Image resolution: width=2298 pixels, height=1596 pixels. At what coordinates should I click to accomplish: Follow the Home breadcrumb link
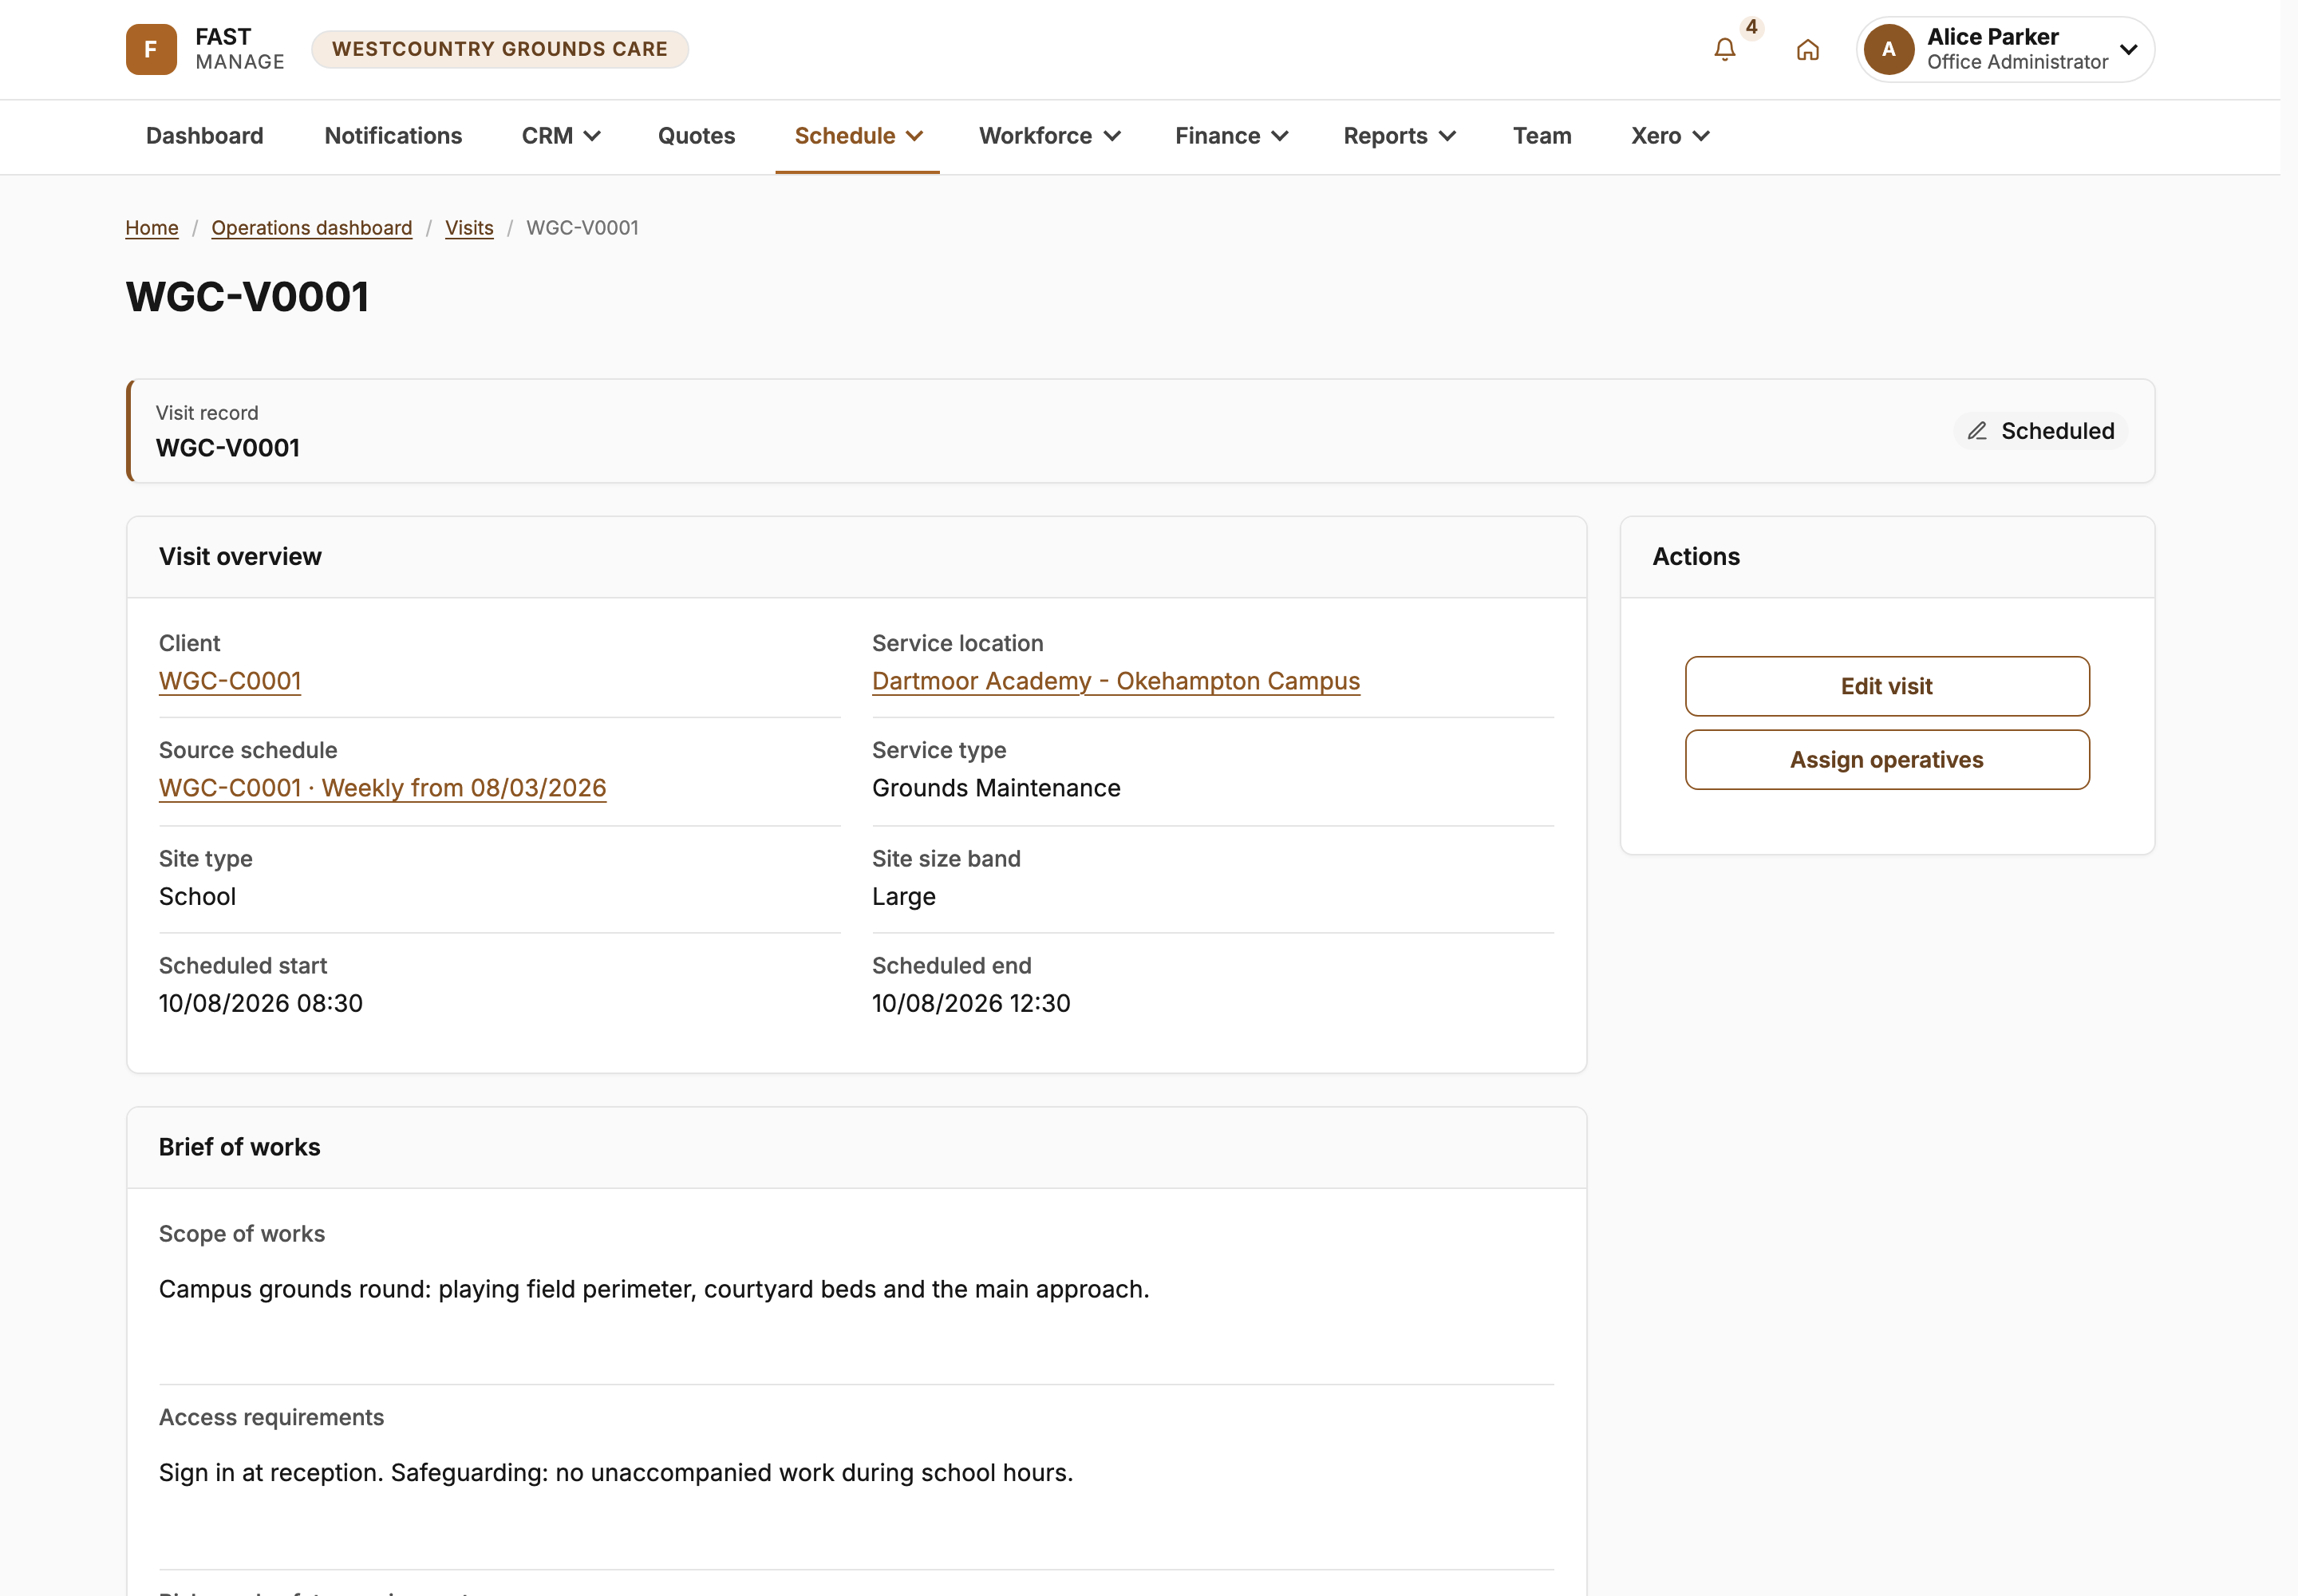(152, 228)
